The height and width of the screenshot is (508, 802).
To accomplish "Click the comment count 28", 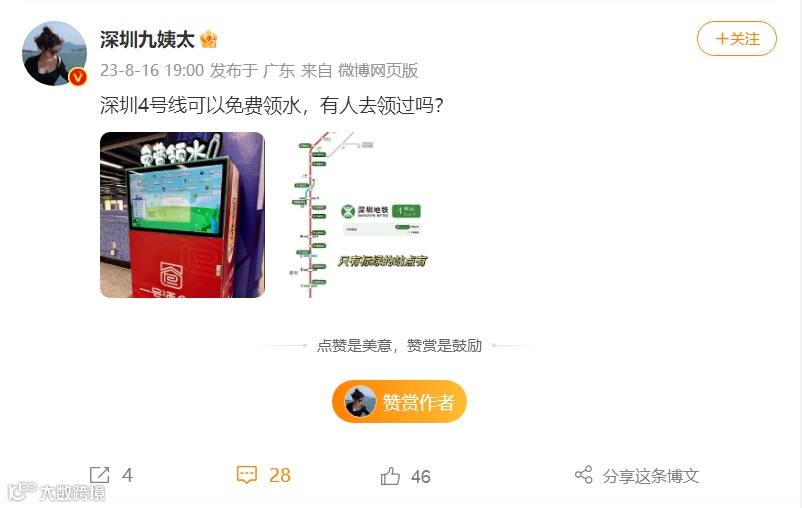I will [280, 475].
